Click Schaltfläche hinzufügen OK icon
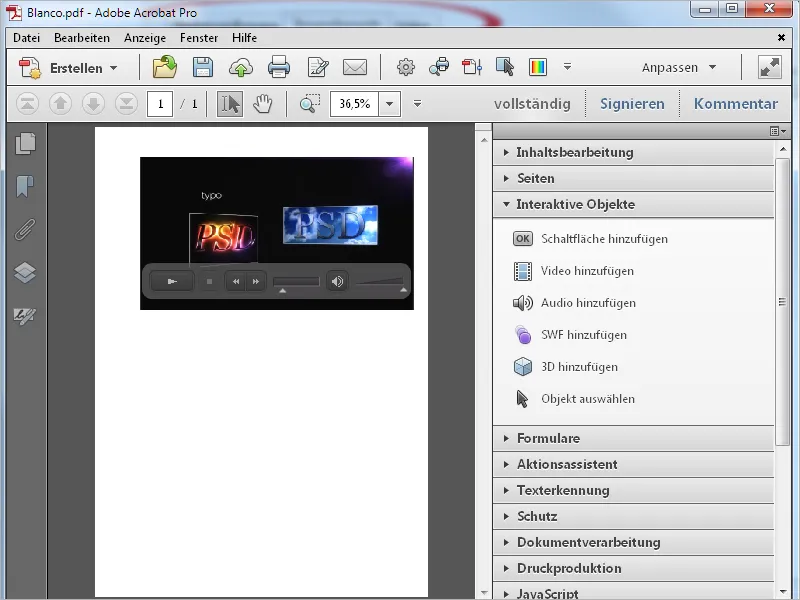Screen dimensions: 800x600 pyautogui.click(x=523, y=239)
